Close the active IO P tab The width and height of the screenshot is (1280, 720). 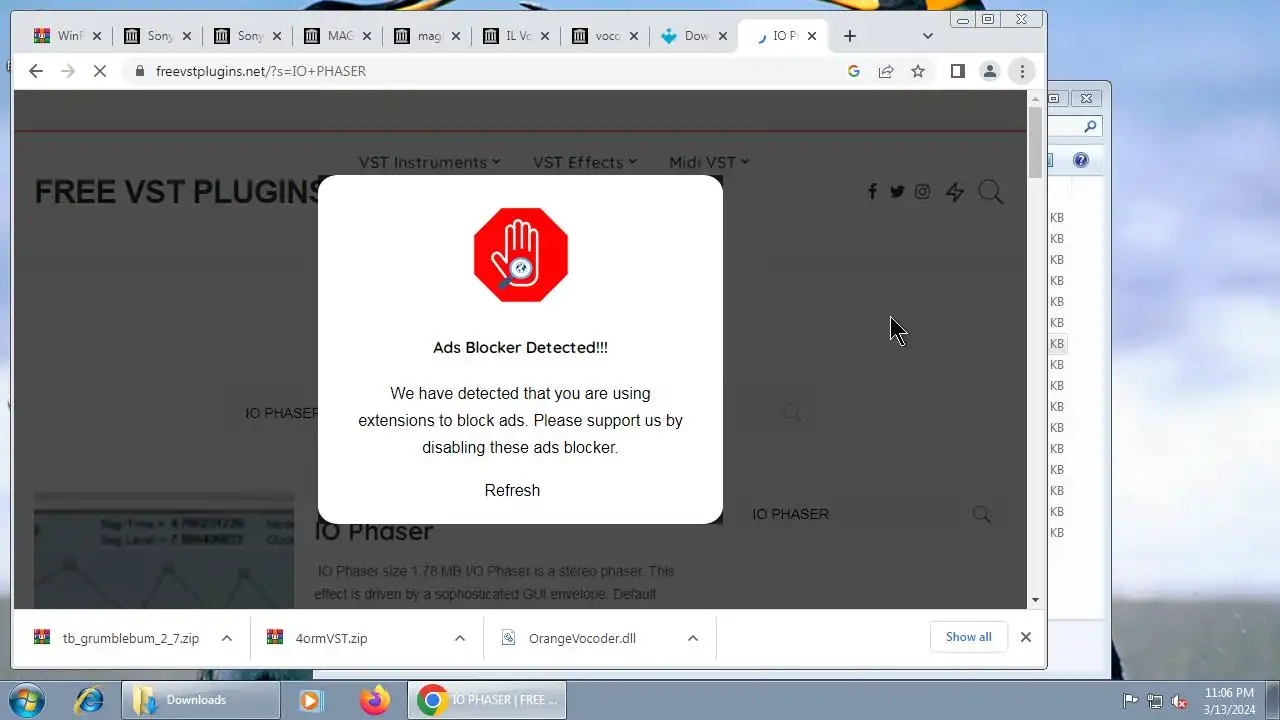[812, 36]
